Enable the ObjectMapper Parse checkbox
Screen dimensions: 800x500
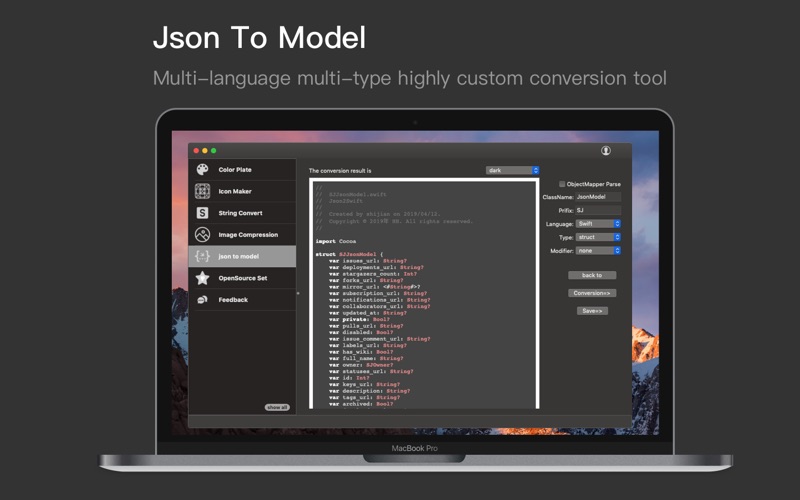(562, 184)
